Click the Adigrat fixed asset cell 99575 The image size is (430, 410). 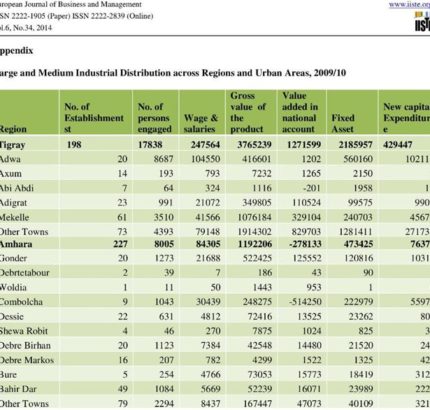358,203
